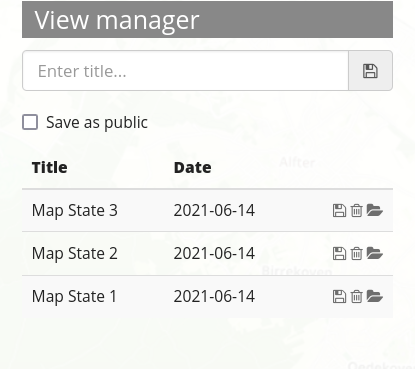Select the Date column header

[193, 167]
